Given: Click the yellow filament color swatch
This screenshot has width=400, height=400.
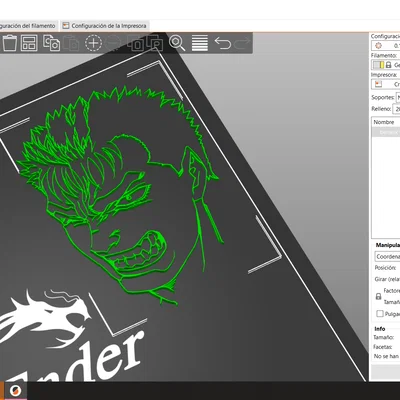Looking at the screenshot, I should pyautogui.click(x=382, y=65).
